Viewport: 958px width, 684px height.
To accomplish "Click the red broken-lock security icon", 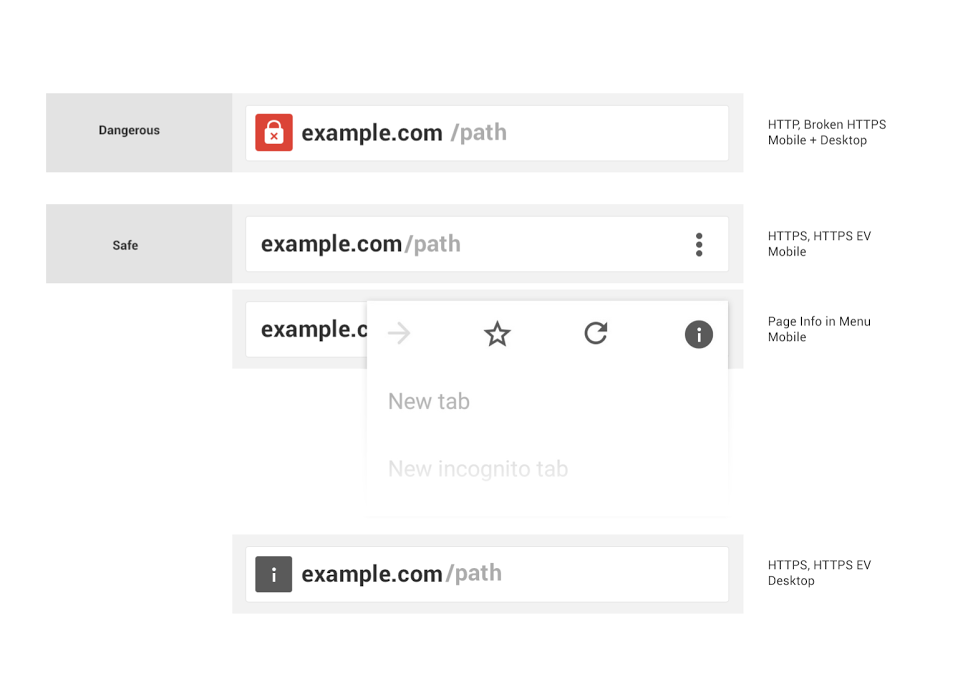I will [x=274, y=133].
